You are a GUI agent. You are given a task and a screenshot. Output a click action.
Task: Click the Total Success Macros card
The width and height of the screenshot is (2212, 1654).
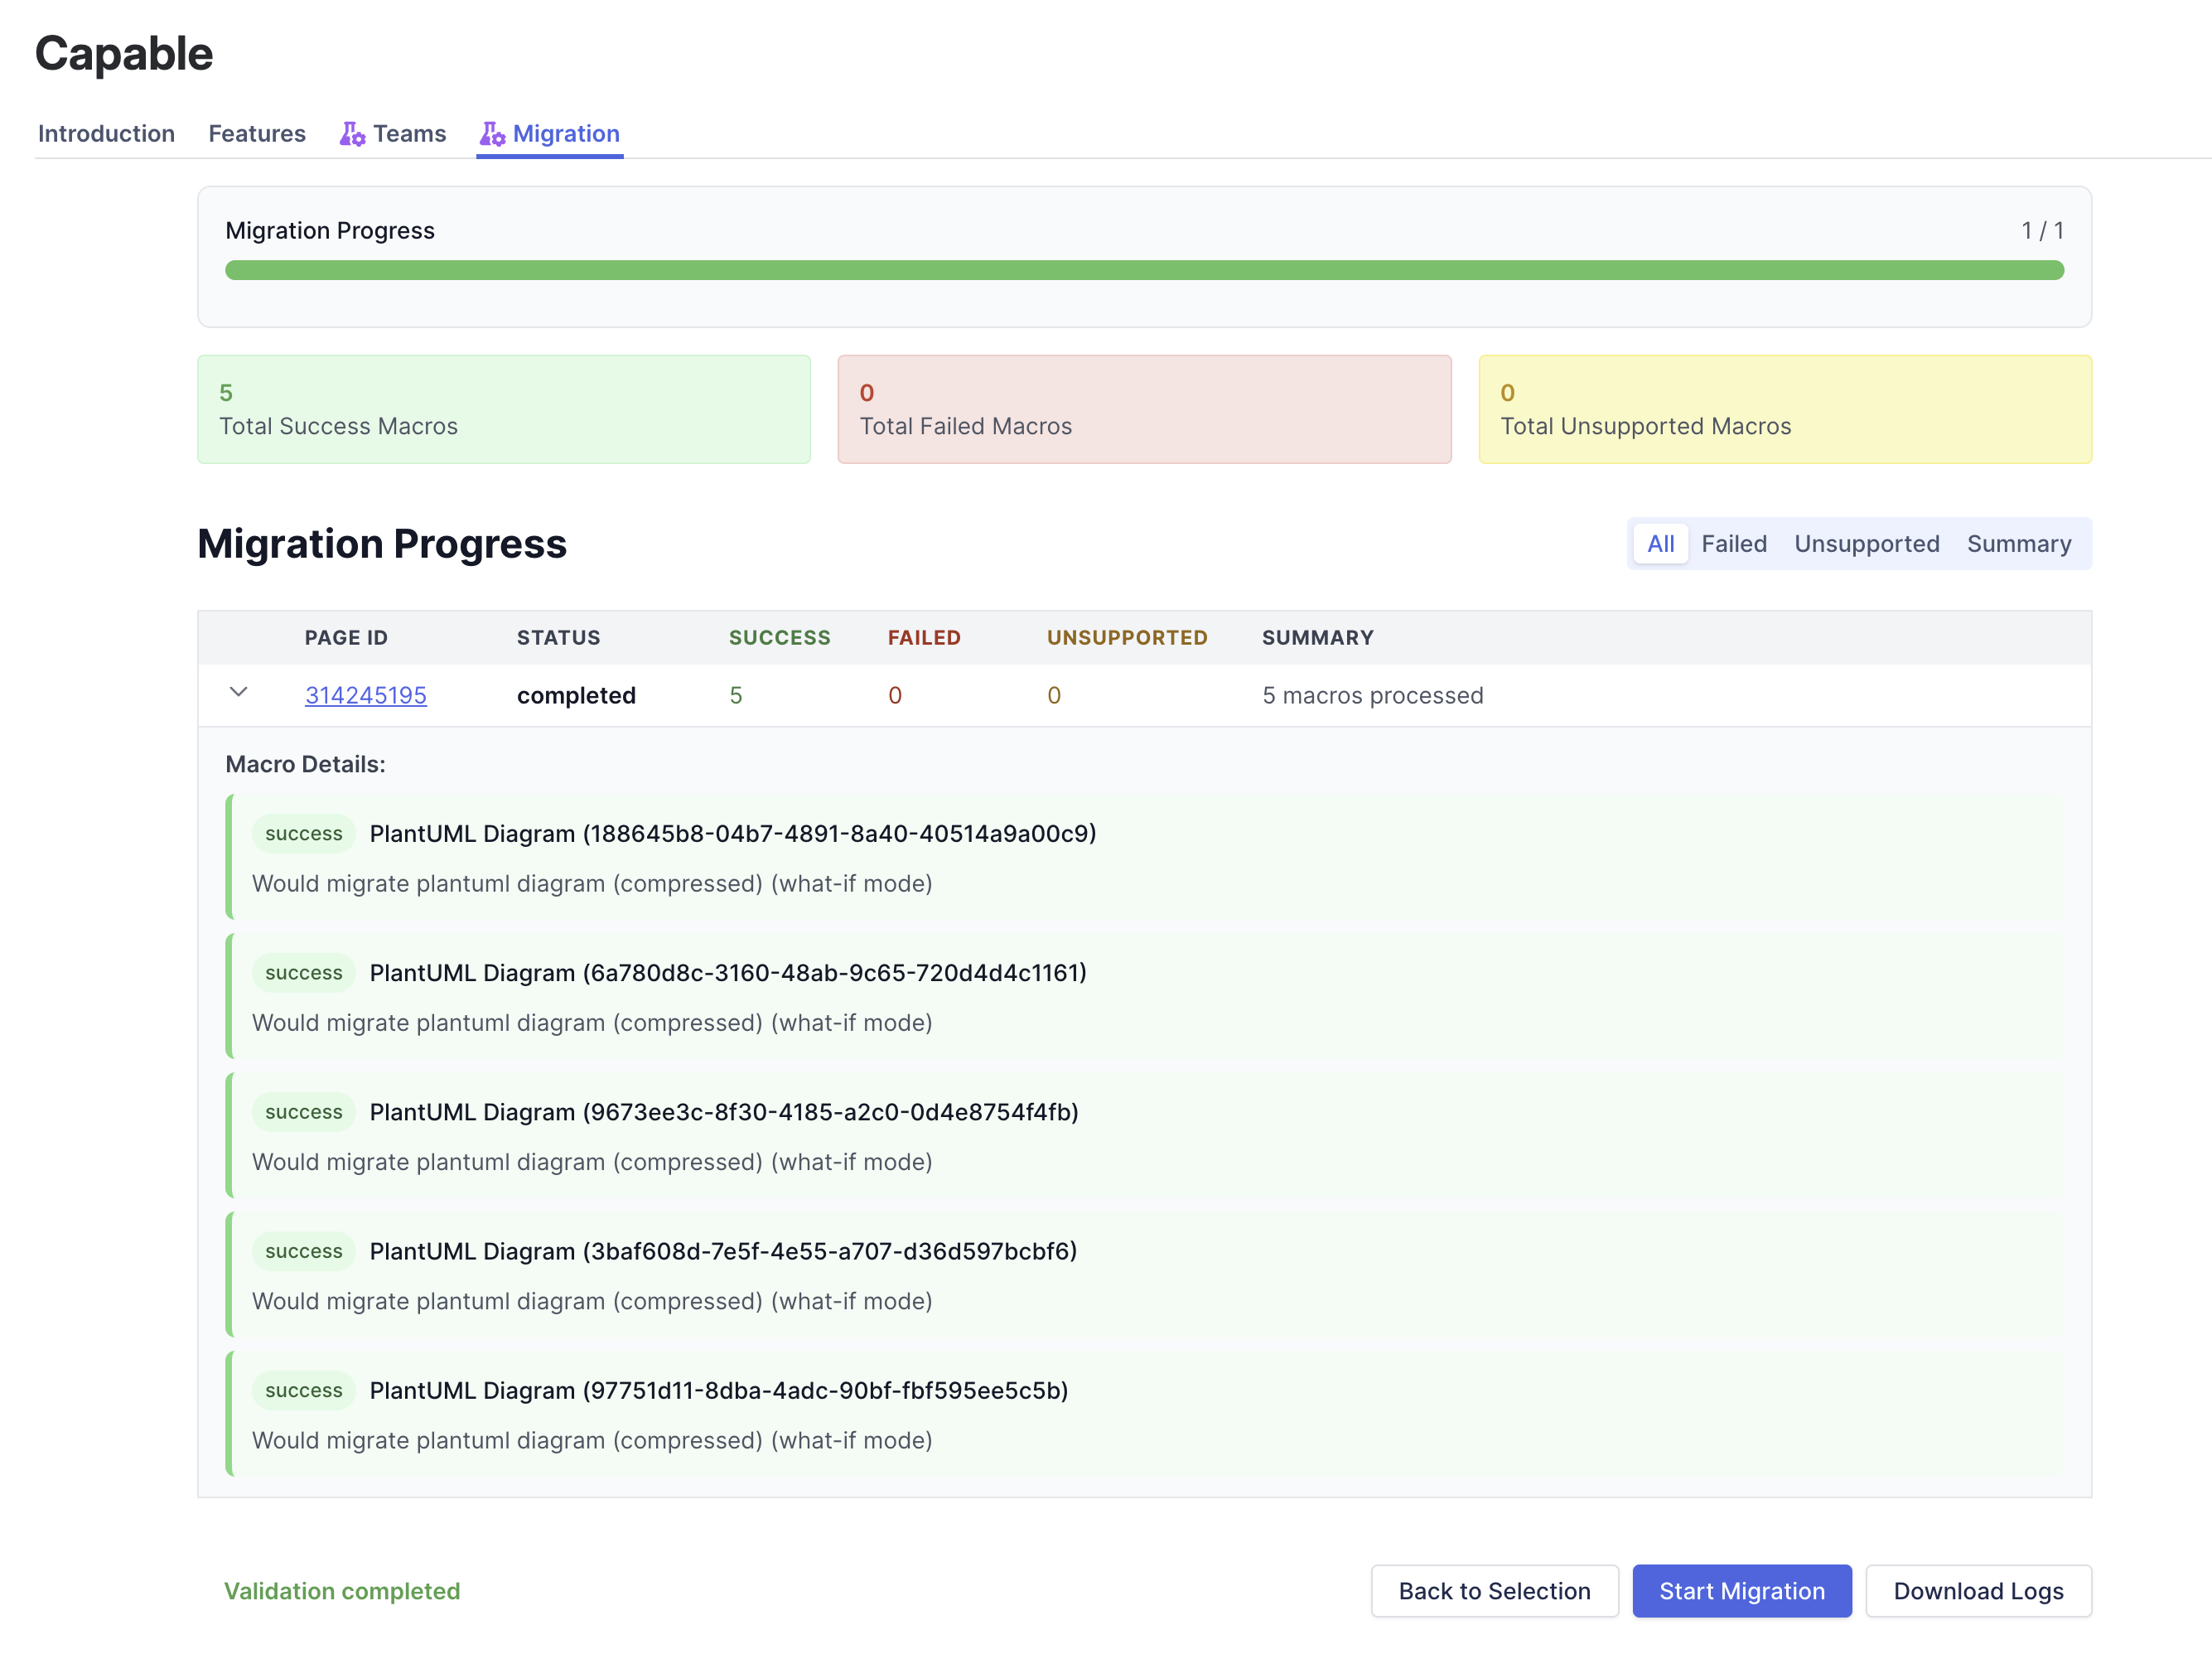point(503,409)
